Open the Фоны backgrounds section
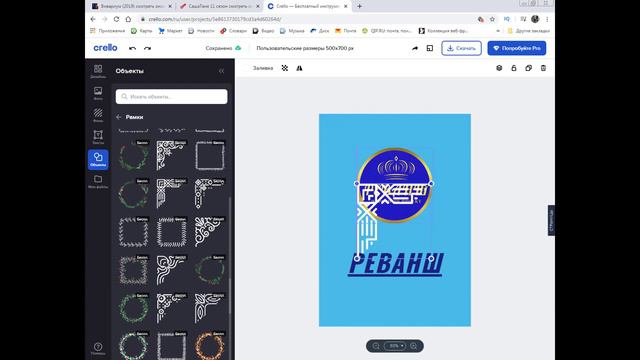 tap(98, 115)
